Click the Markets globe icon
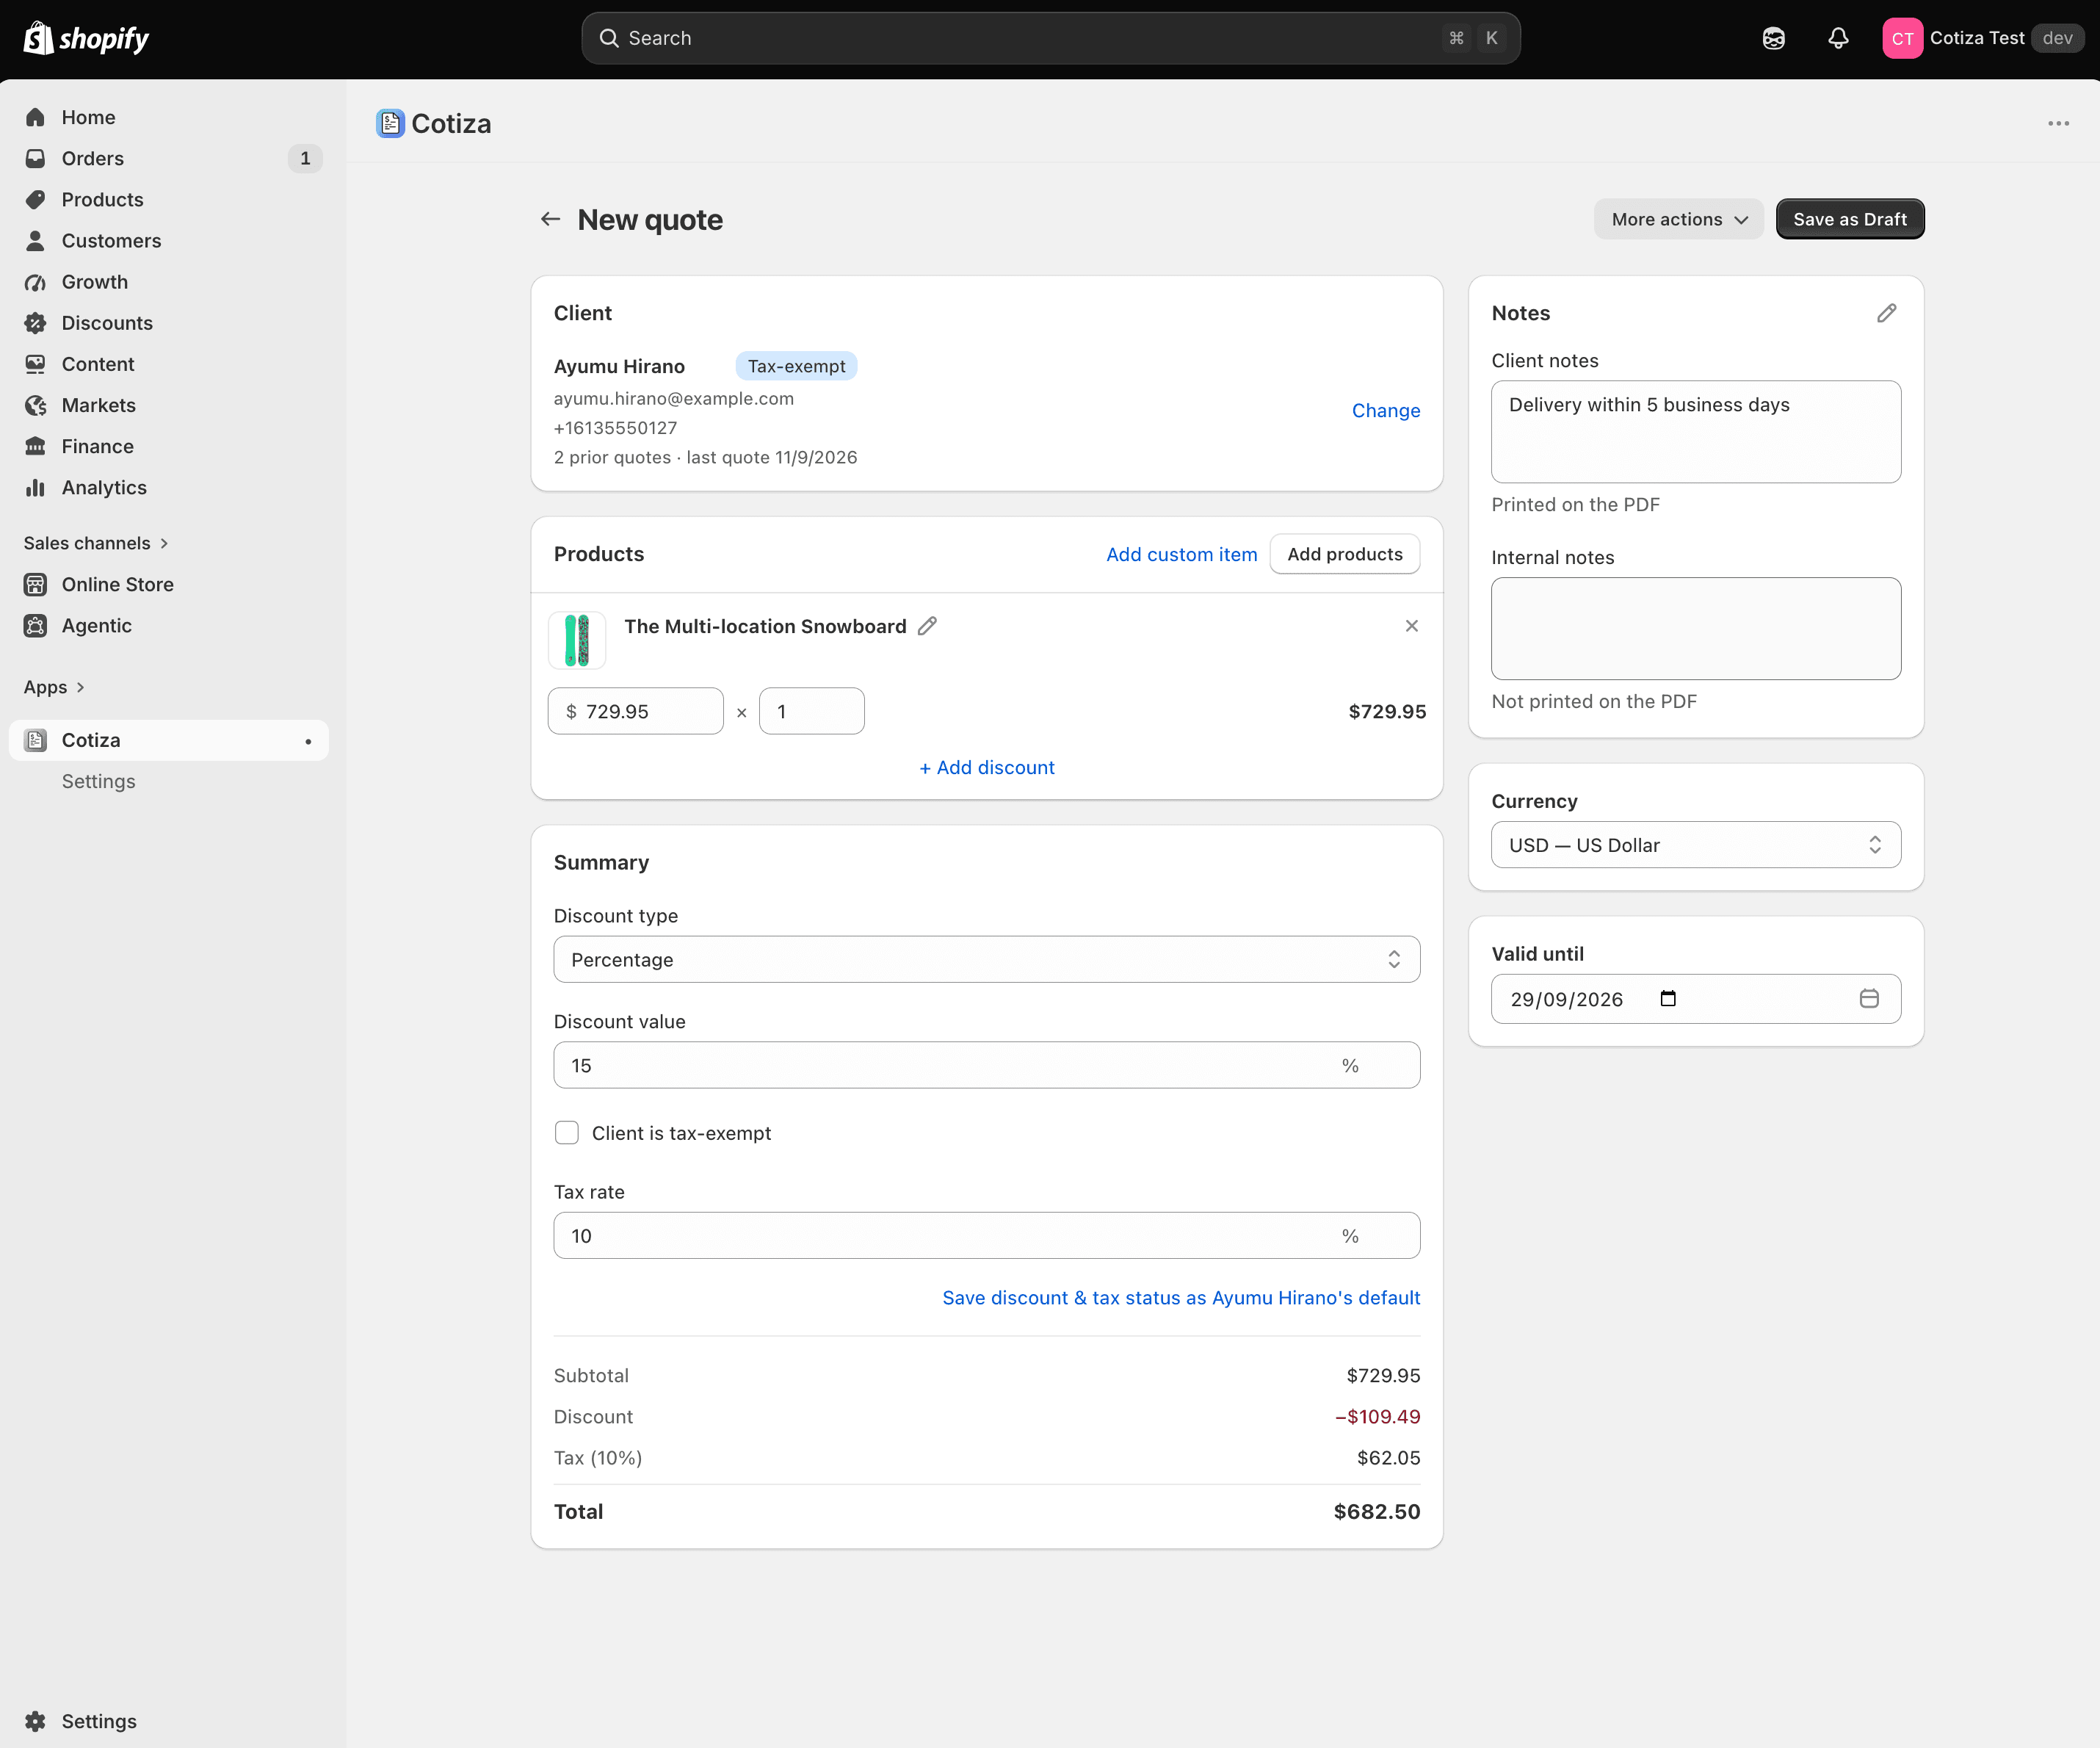This screenshot has width=2100, height=1748. pos(35,405)
